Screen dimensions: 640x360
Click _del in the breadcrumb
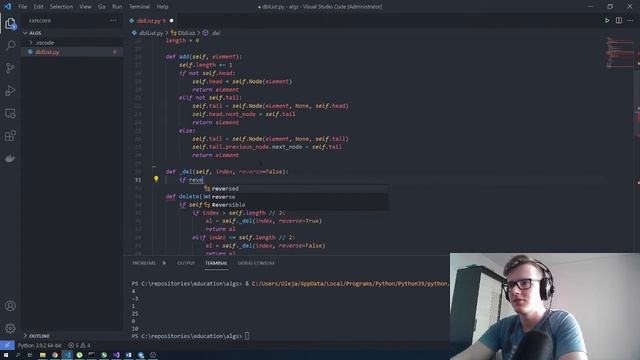point(216,33)
